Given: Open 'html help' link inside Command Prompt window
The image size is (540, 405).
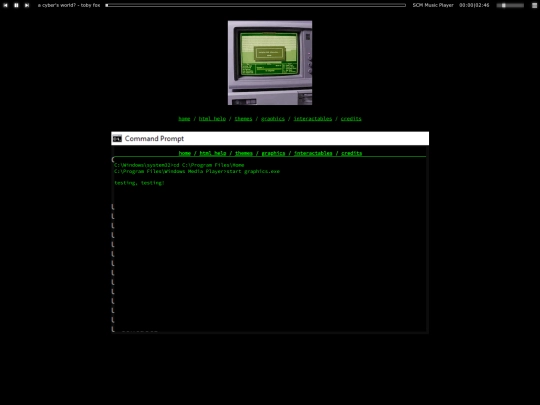Looking at the screenshot, I should pos(213,153).
